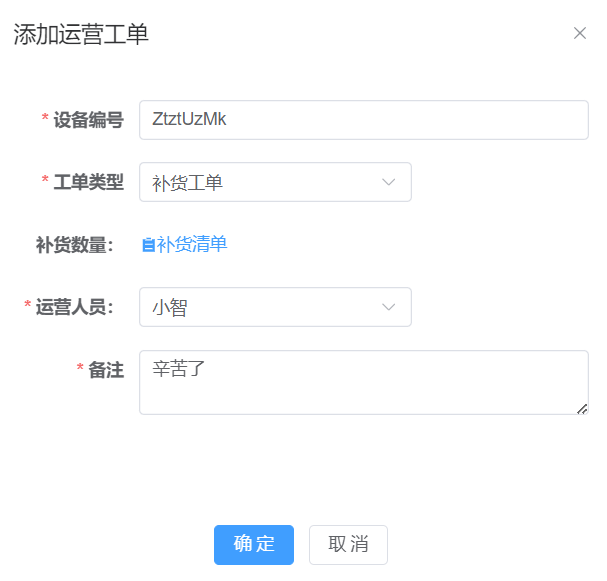Click the document icon beside 补货清单
This screenshot has width=607, height=581.
pos(148,245)
